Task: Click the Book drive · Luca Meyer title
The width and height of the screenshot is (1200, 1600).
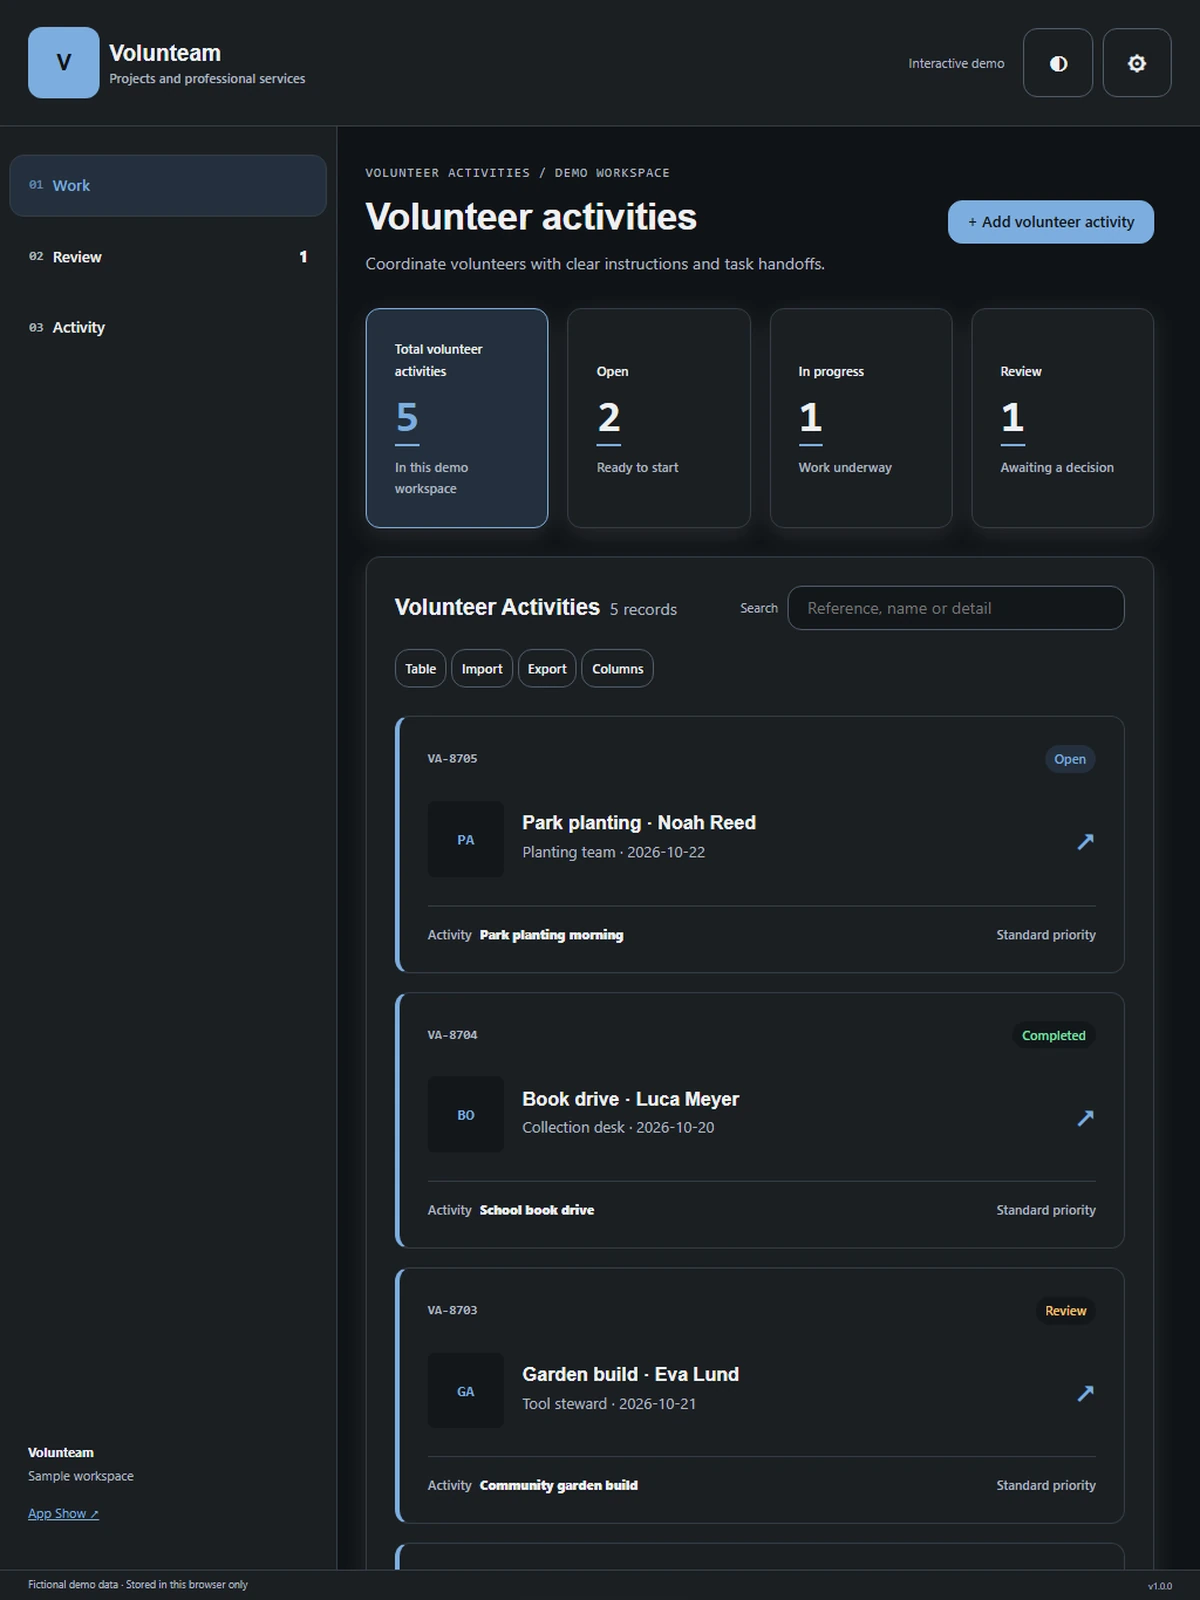Action: (630, 1099)
